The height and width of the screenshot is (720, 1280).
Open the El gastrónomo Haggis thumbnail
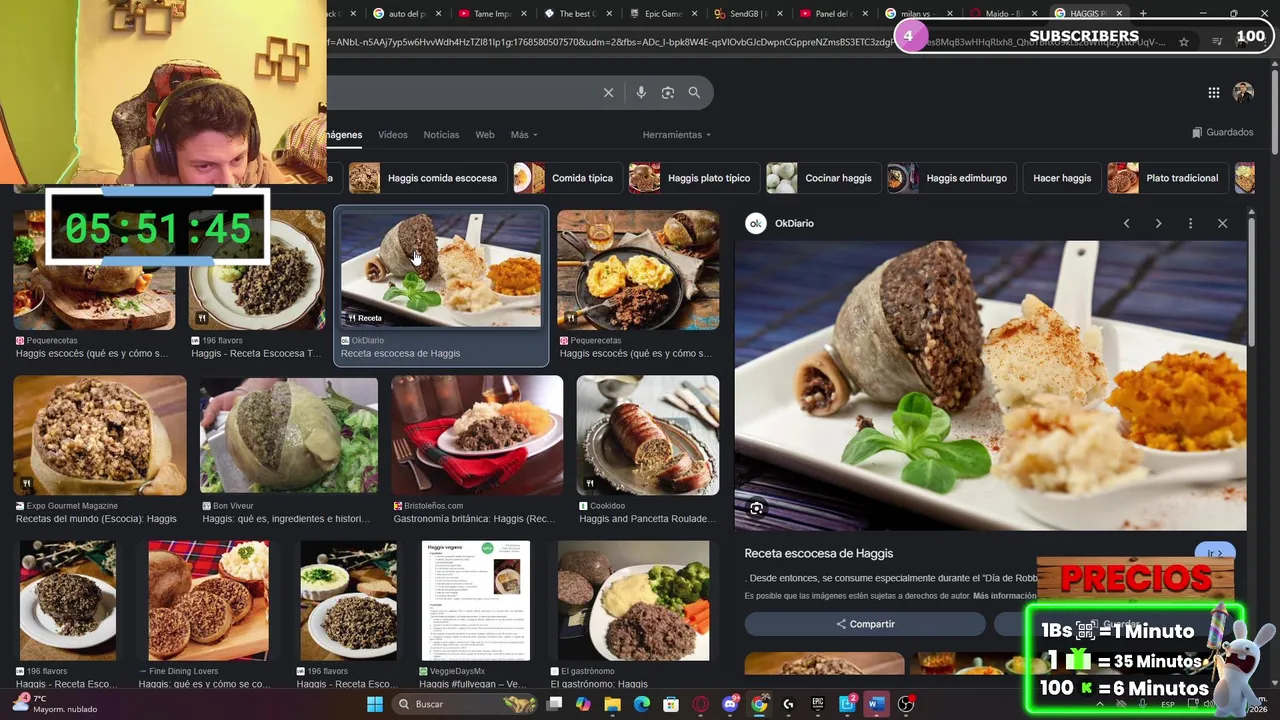coord(633,601)
